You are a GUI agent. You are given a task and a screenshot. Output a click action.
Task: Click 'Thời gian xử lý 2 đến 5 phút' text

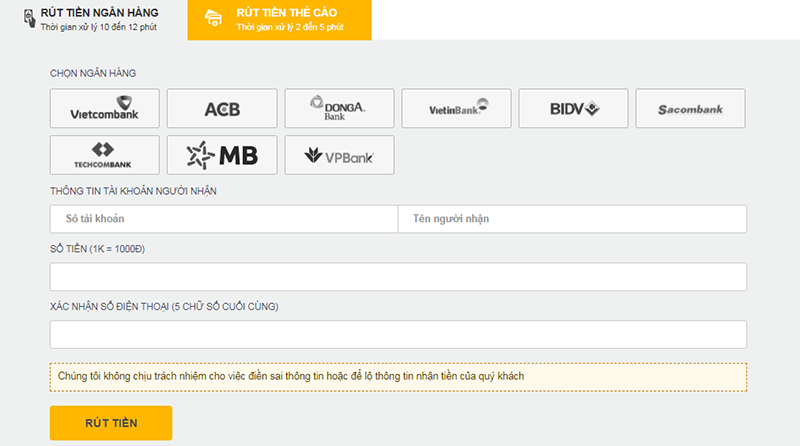(290, 27)
